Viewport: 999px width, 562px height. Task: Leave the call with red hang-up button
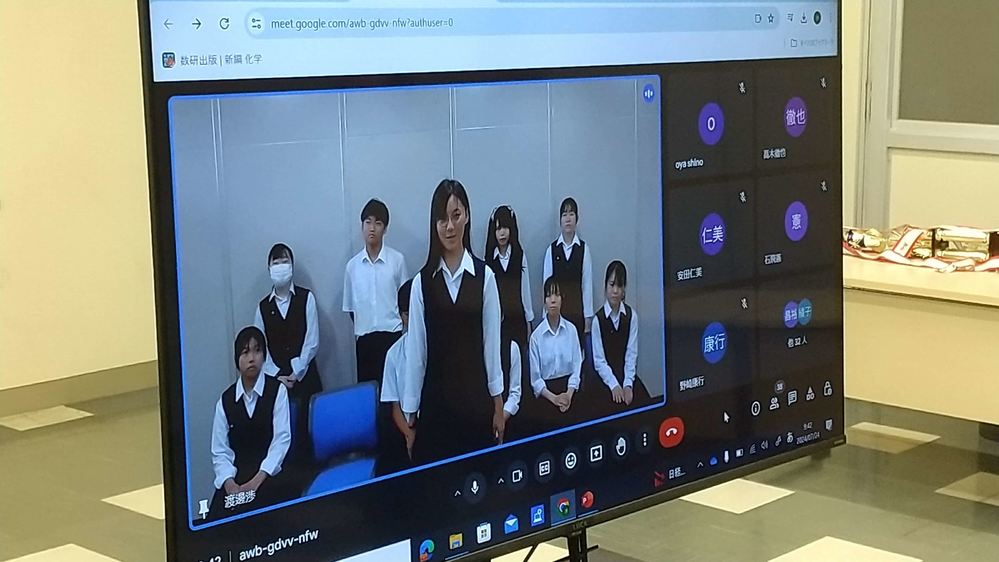pyautogui.click(x=671, y=432)
